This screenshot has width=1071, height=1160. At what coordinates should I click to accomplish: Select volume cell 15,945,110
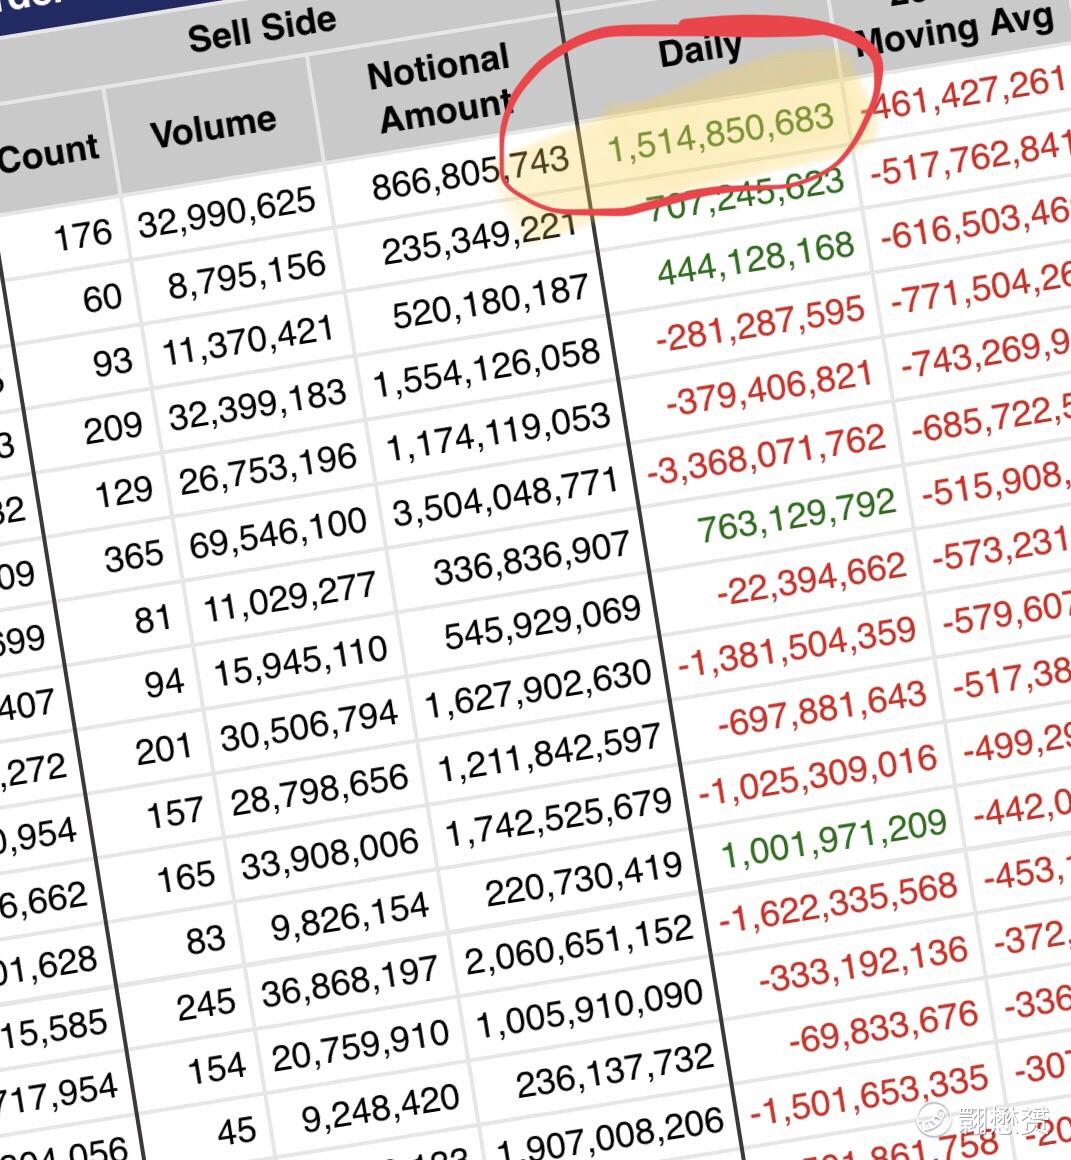click(x=300, y=662)
